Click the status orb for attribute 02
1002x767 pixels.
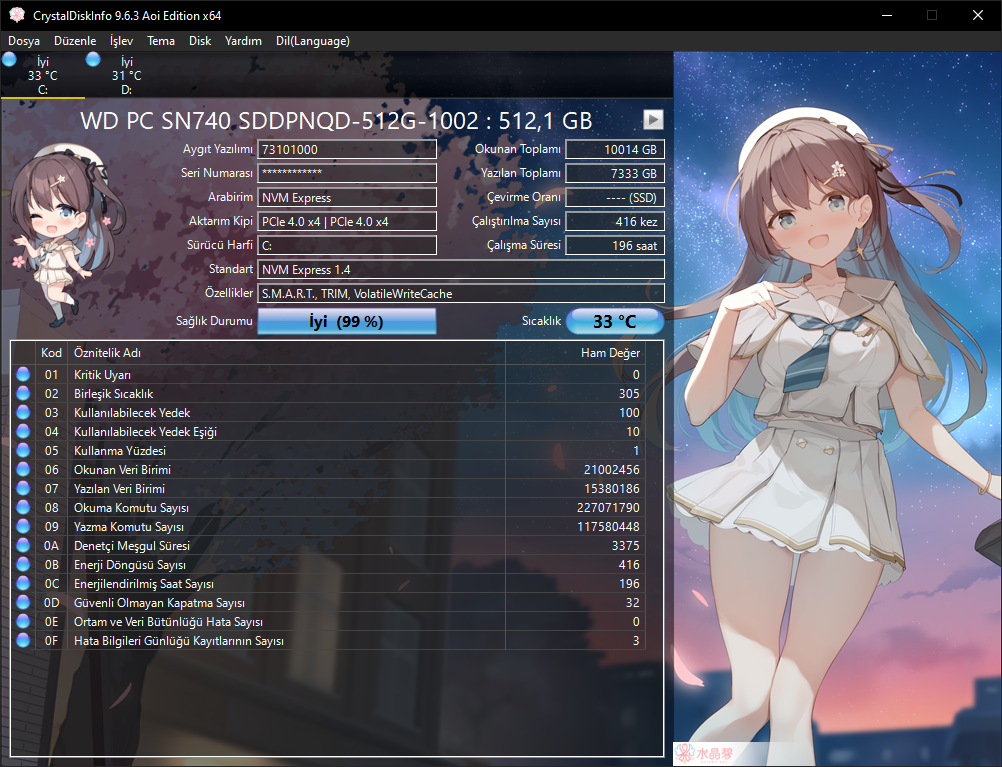tap(23, 393)
